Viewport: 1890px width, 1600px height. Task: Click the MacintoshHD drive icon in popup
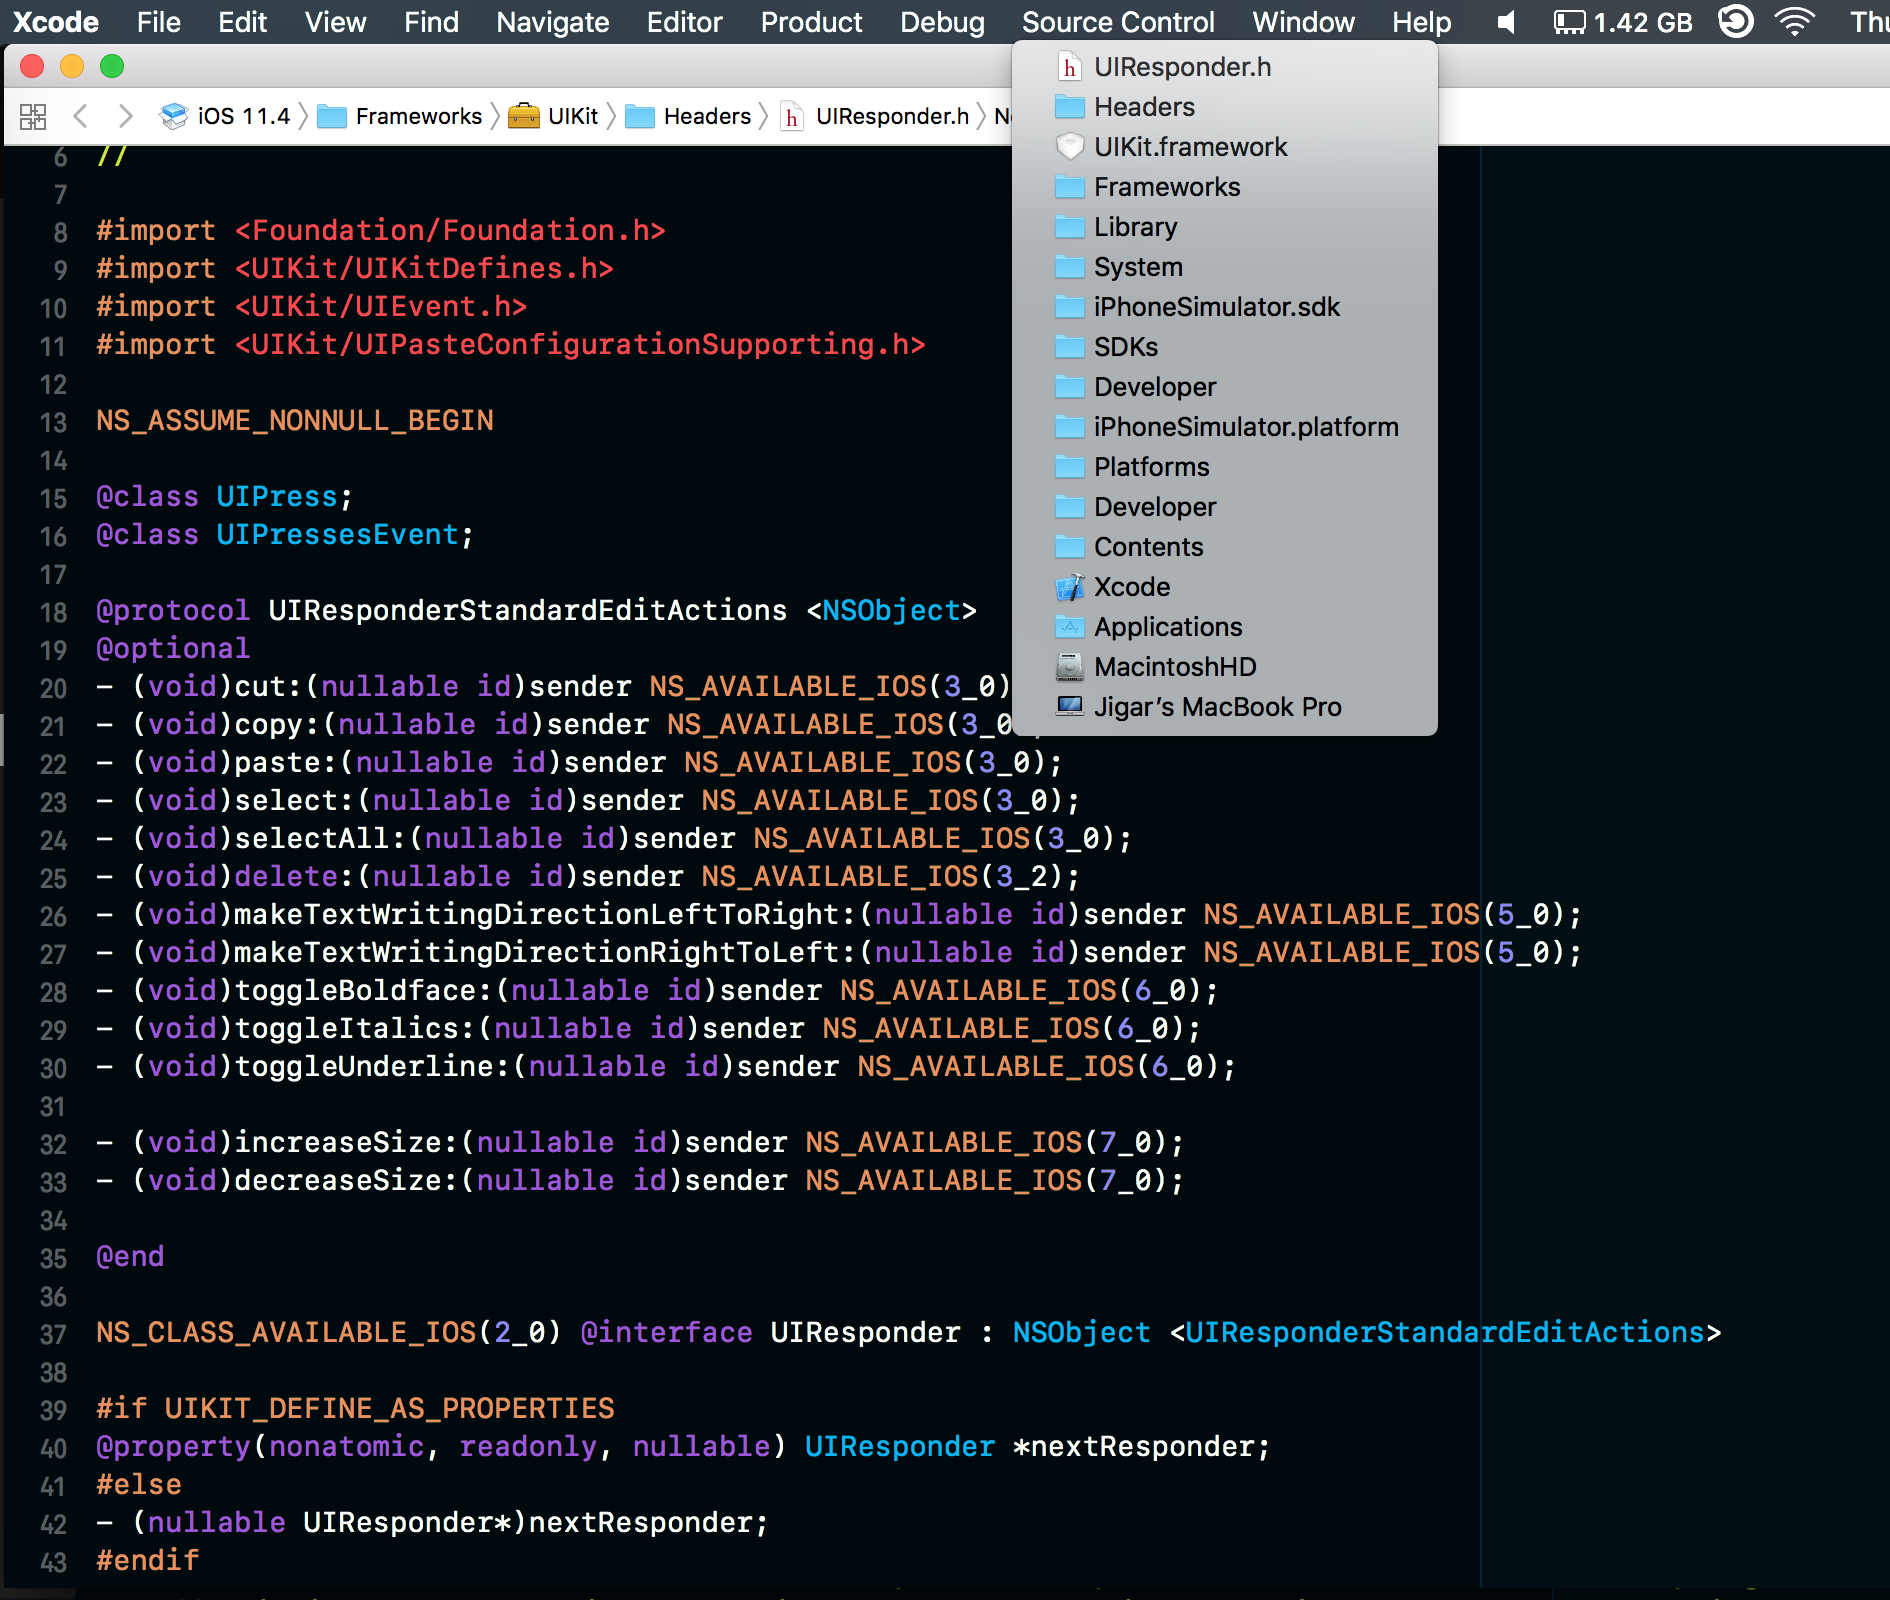(1070, 667)
